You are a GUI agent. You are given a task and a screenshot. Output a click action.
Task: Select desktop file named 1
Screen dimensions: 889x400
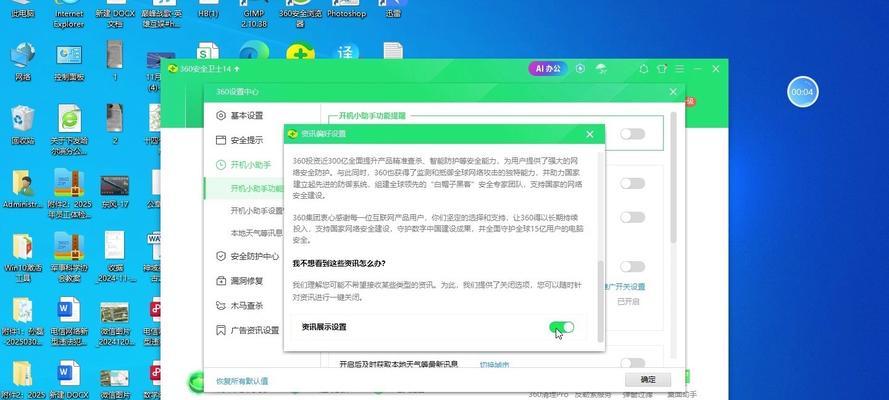coord(115,54)
